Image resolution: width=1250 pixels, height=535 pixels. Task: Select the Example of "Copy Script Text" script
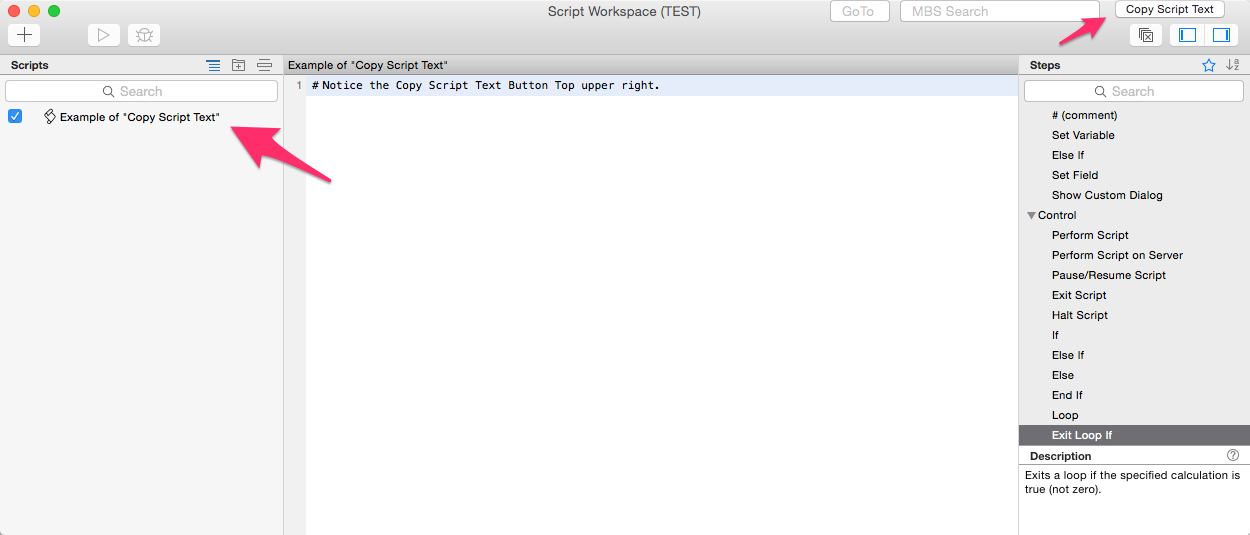tap(140, 117)
